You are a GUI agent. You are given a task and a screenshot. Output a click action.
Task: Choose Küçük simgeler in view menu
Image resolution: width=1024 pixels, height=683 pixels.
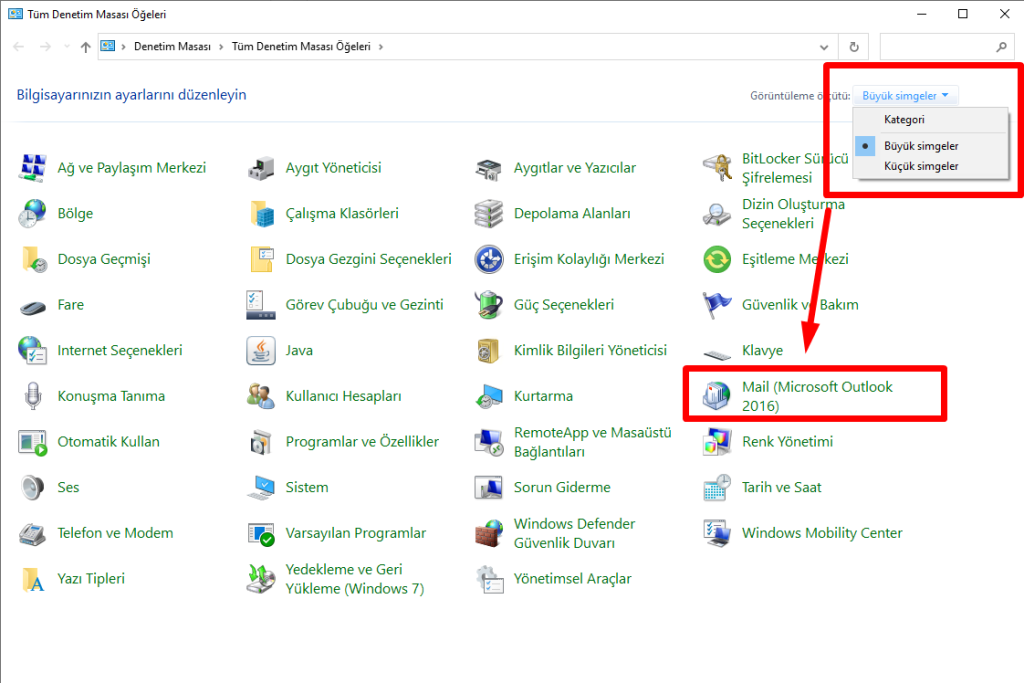920,166
